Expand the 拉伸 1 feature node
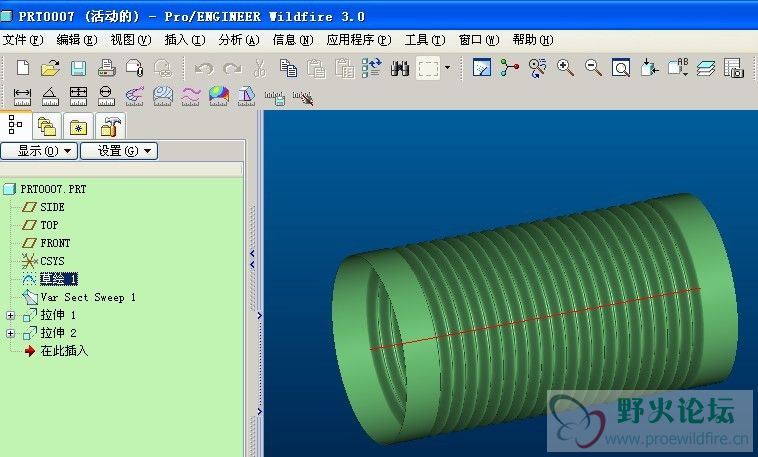Viewport: 758px width, 457px height. pos(10,315)
